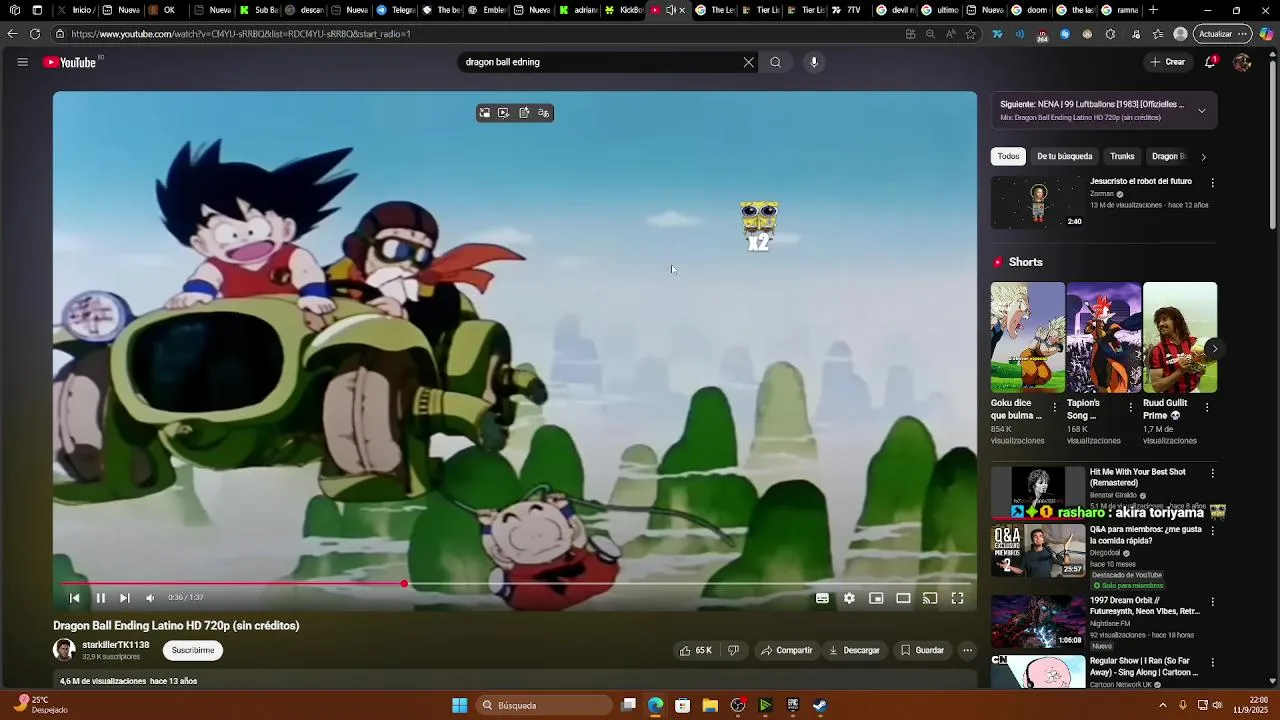Dislike the video
Screen dimensions: 1280x720
coord(733,650)
